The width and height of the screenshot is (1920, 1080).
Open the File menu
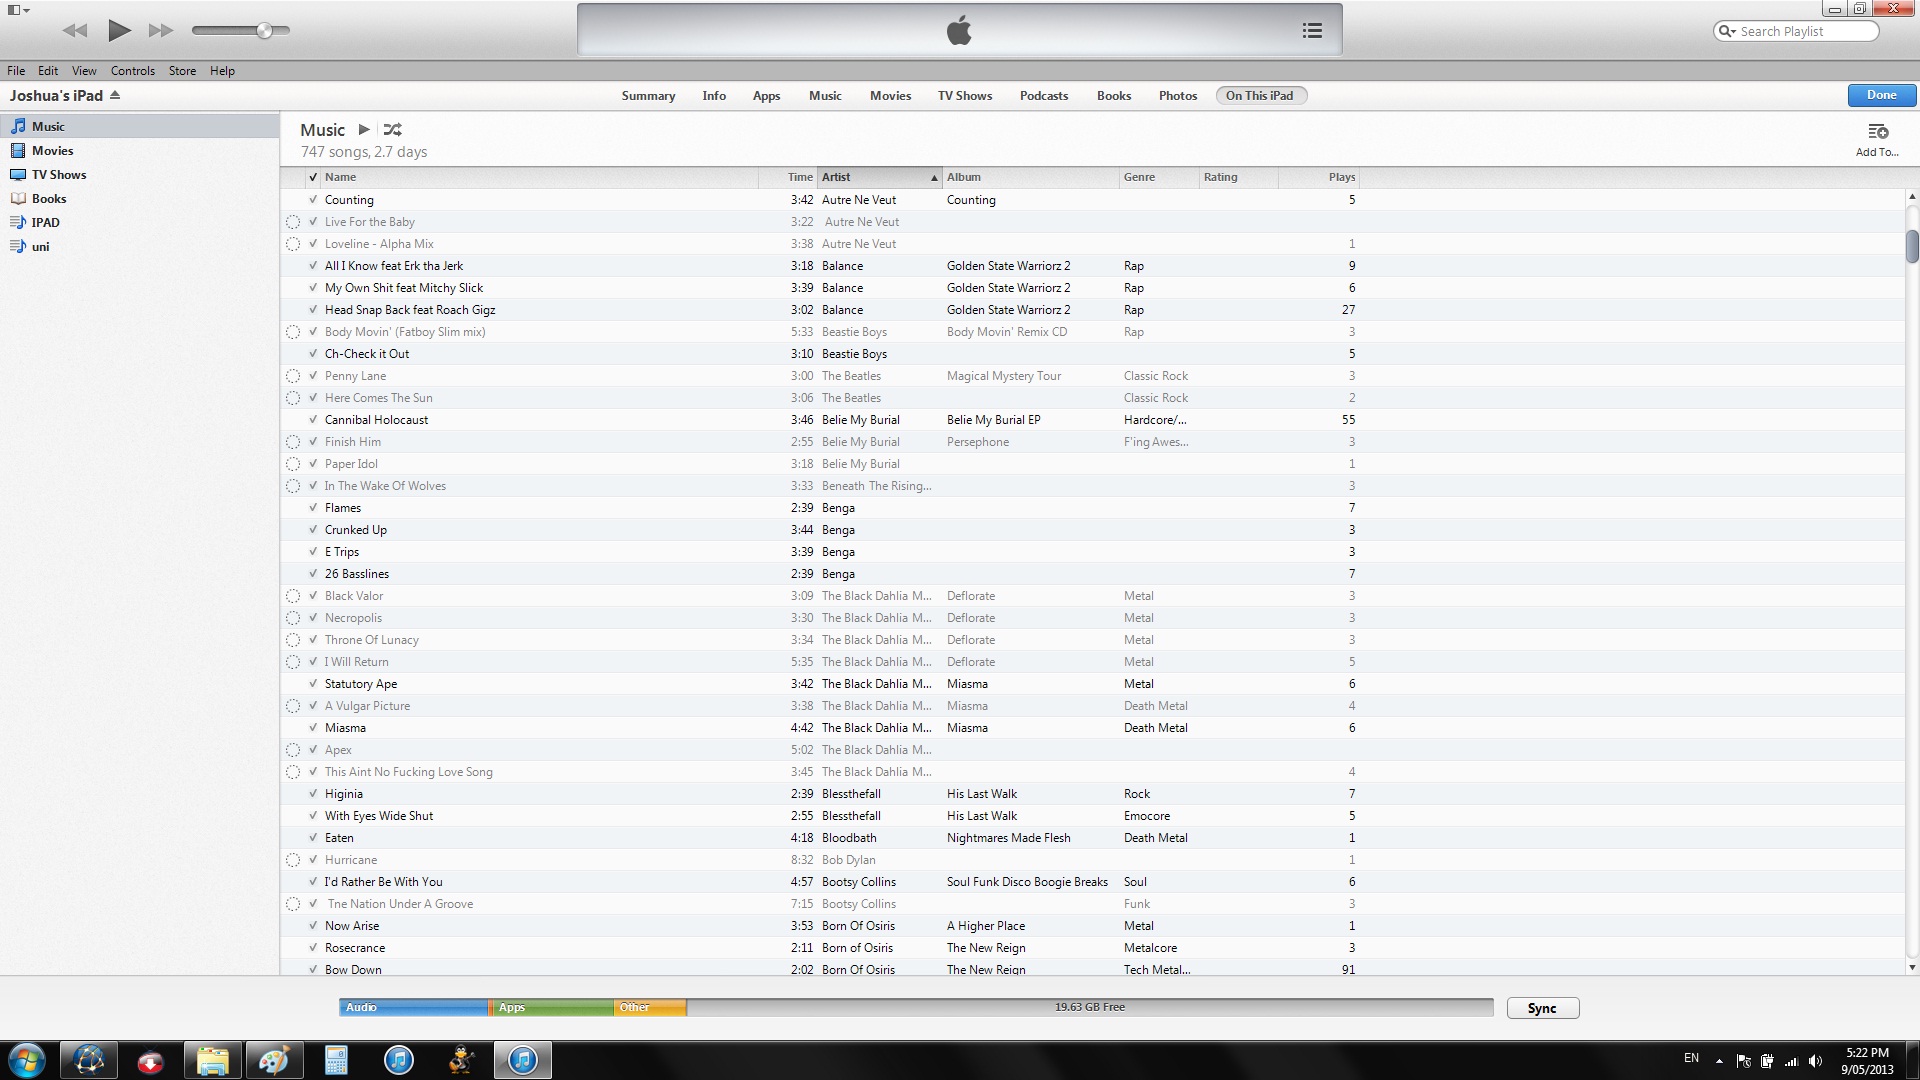click(16, 71)
